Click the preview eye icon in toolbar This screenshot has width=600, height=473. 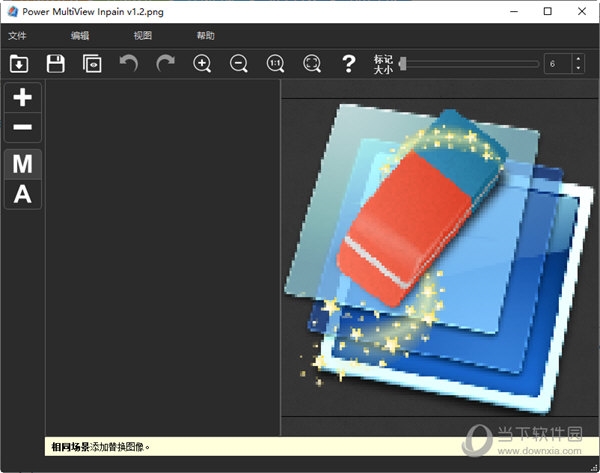coord(92,64)
